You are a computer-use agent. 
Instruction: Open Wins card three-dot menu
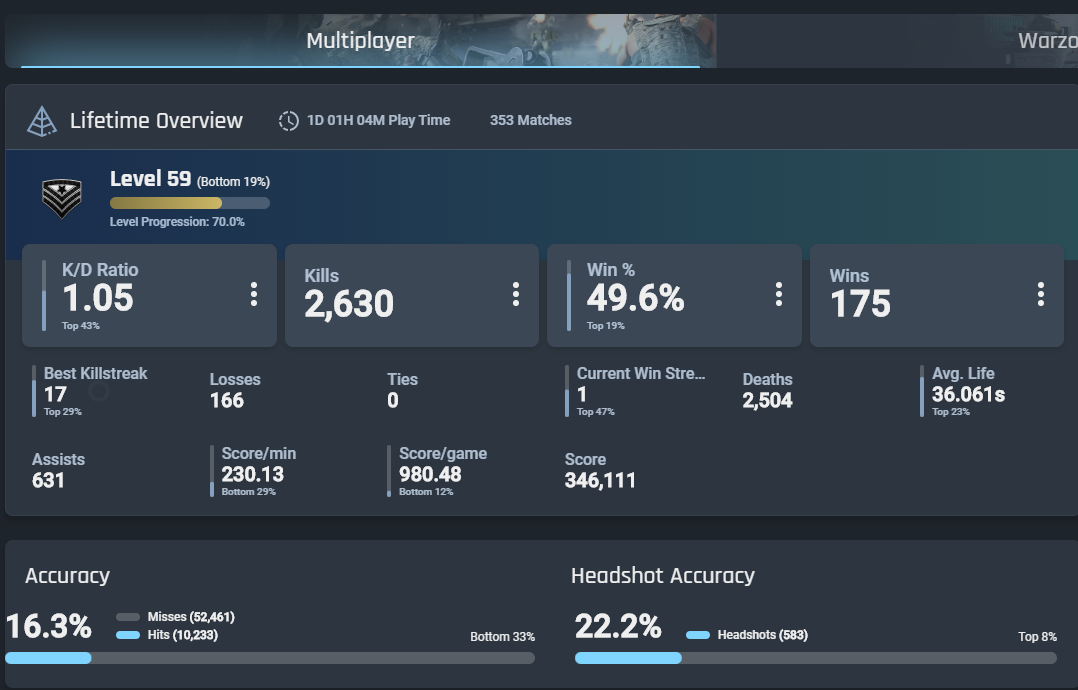tap(1041, 294)
